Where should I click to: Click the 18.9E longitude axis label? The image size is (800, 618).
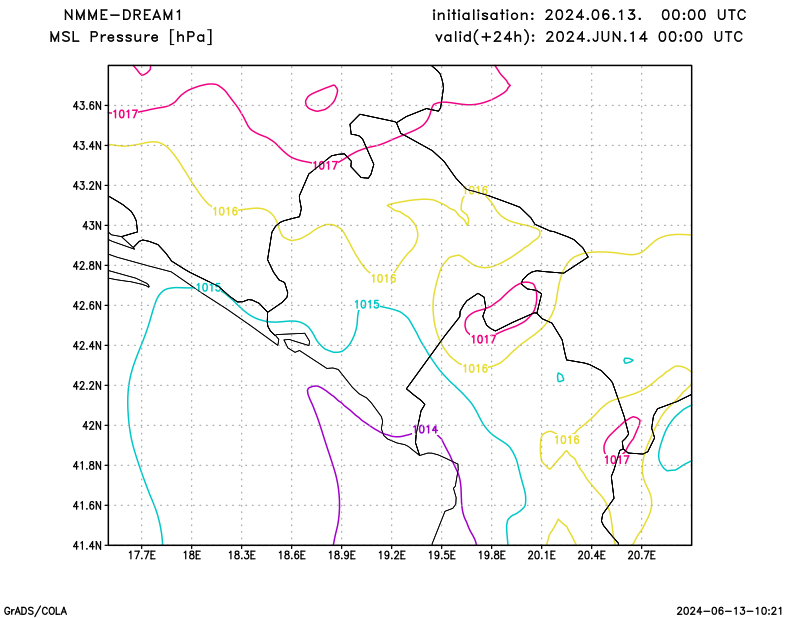(x=341, y=555)
